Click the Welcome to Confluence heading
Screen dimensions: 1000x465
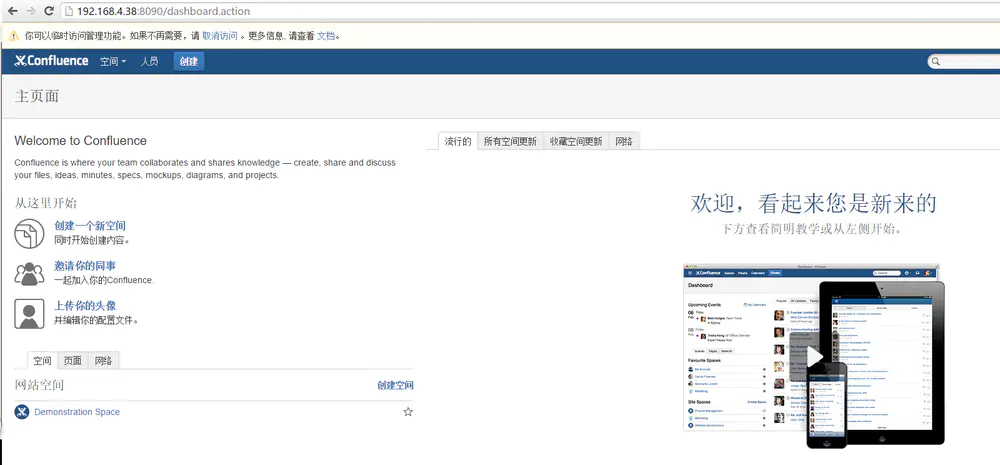tap(80, 141)
